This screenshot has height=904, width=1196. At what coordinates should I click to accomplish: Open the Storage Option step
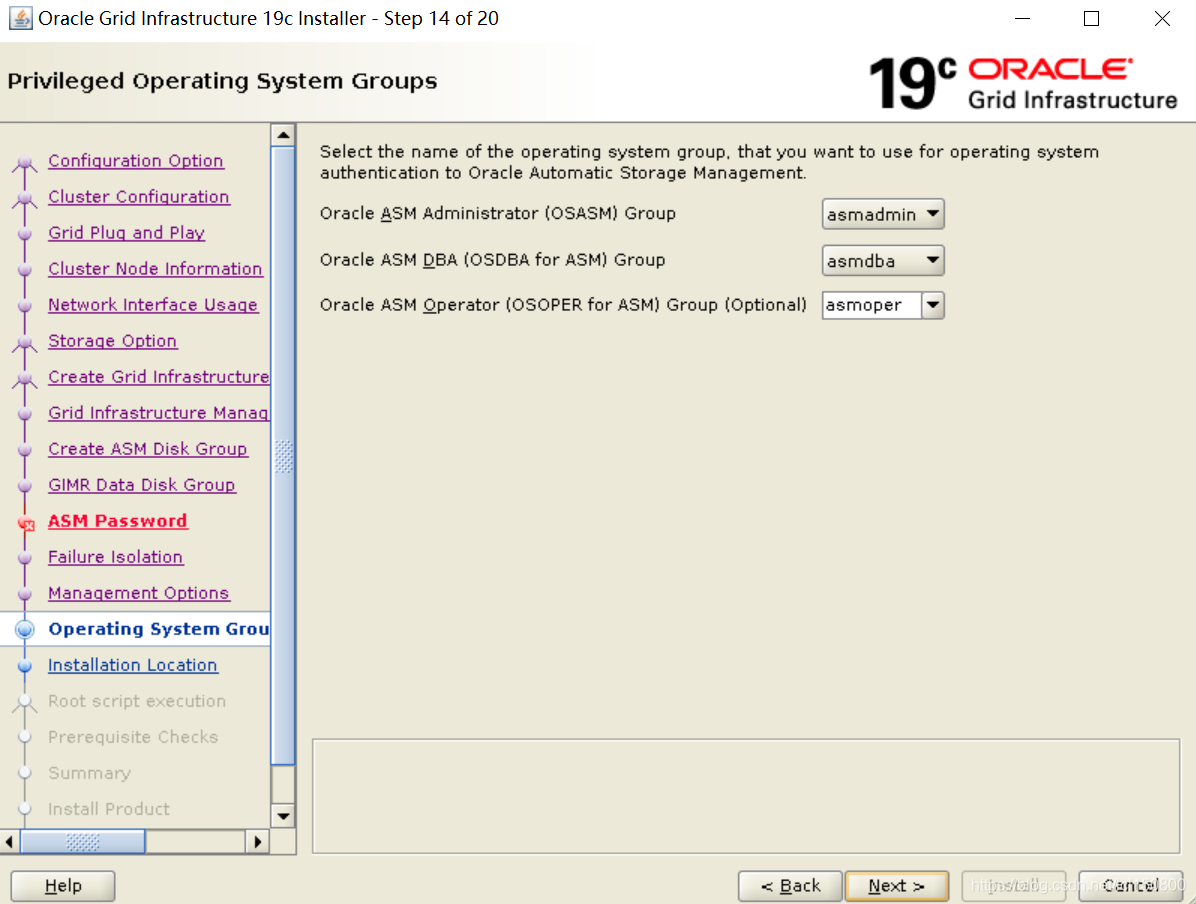click(112, 341)
